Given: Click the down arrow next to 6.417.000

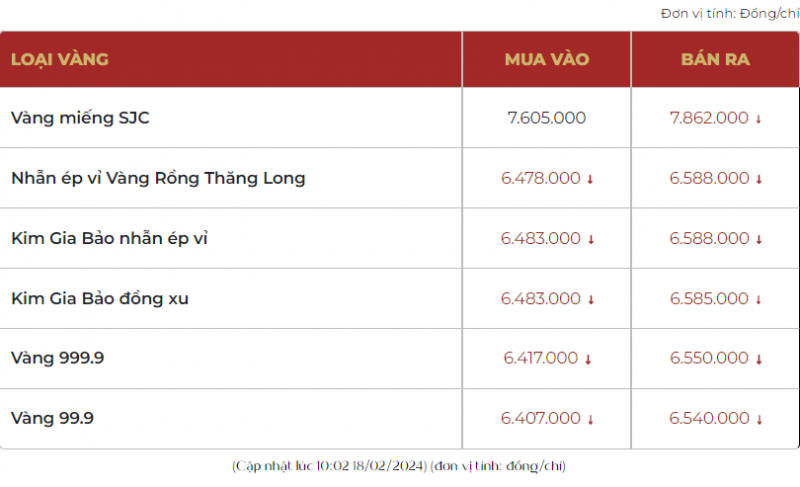Looking at the screenshot, I should point(590,360).
